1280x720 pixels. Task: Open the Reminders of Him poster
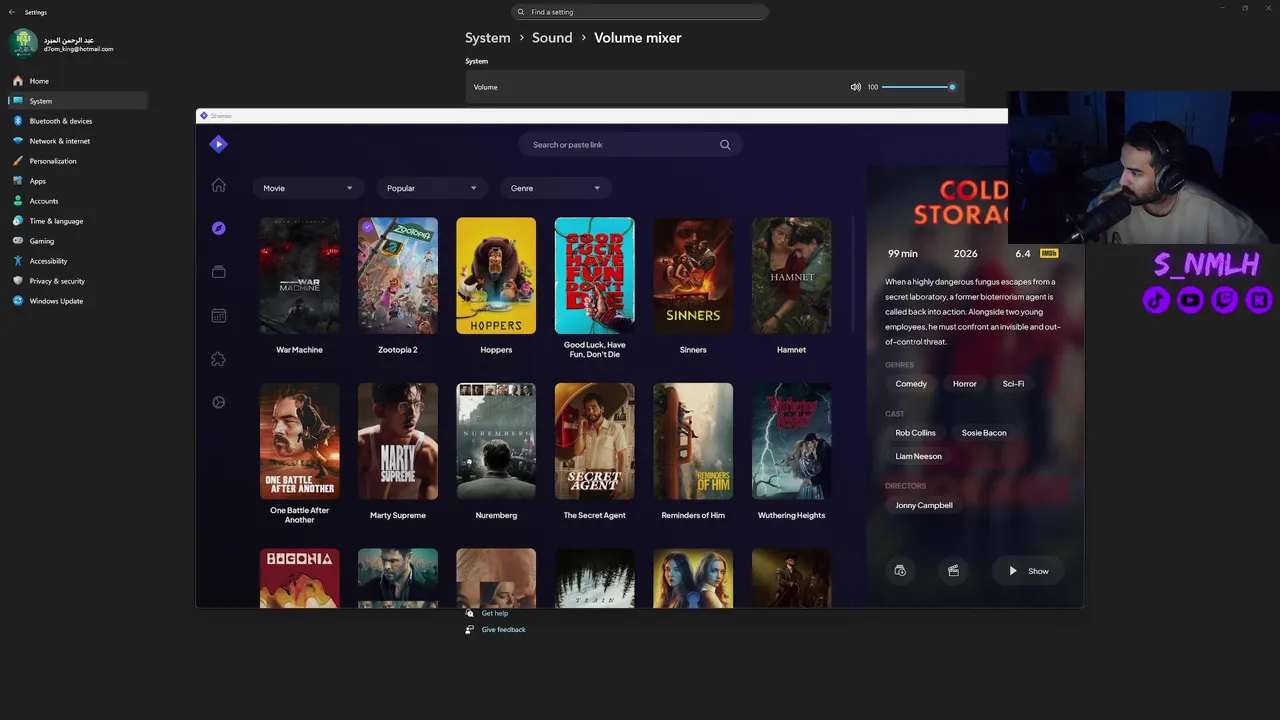coord(693,441)
